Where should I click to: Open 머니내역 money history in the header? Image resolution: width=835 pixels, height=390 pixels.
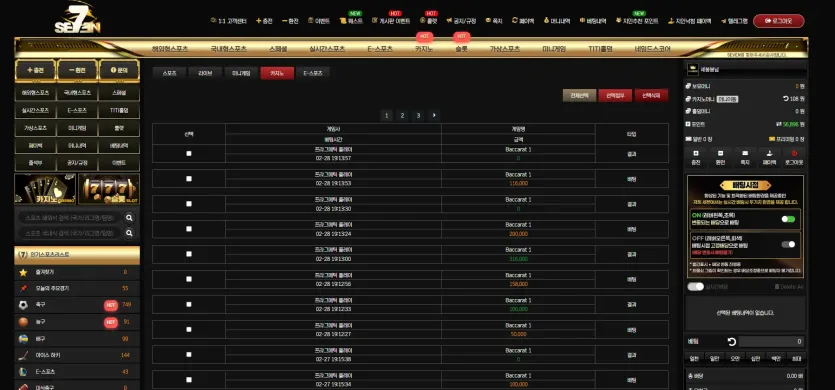(556, 21)
